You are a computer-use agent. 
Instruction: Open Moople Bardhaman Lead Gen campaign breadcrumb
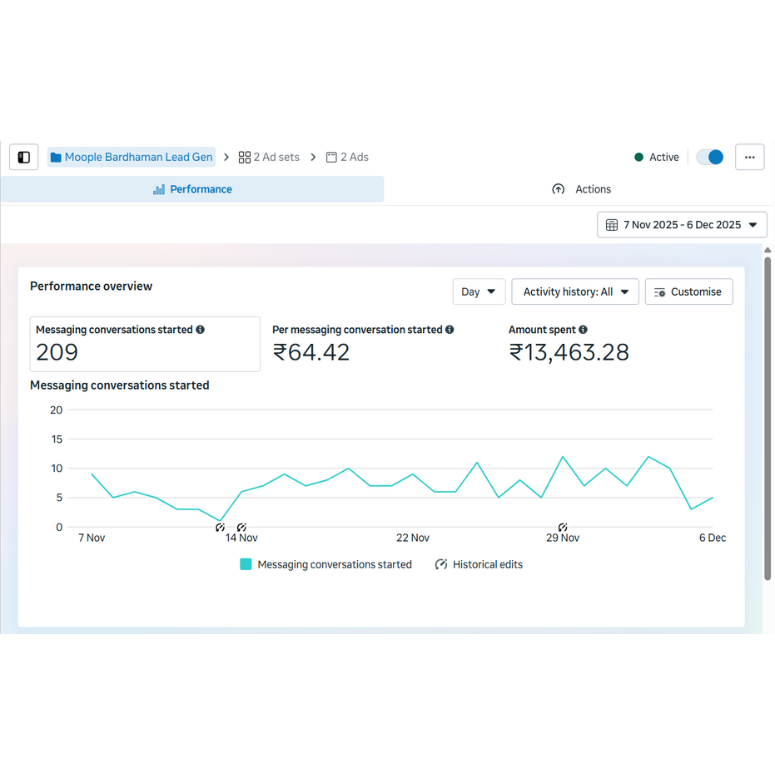click(131, 157)
